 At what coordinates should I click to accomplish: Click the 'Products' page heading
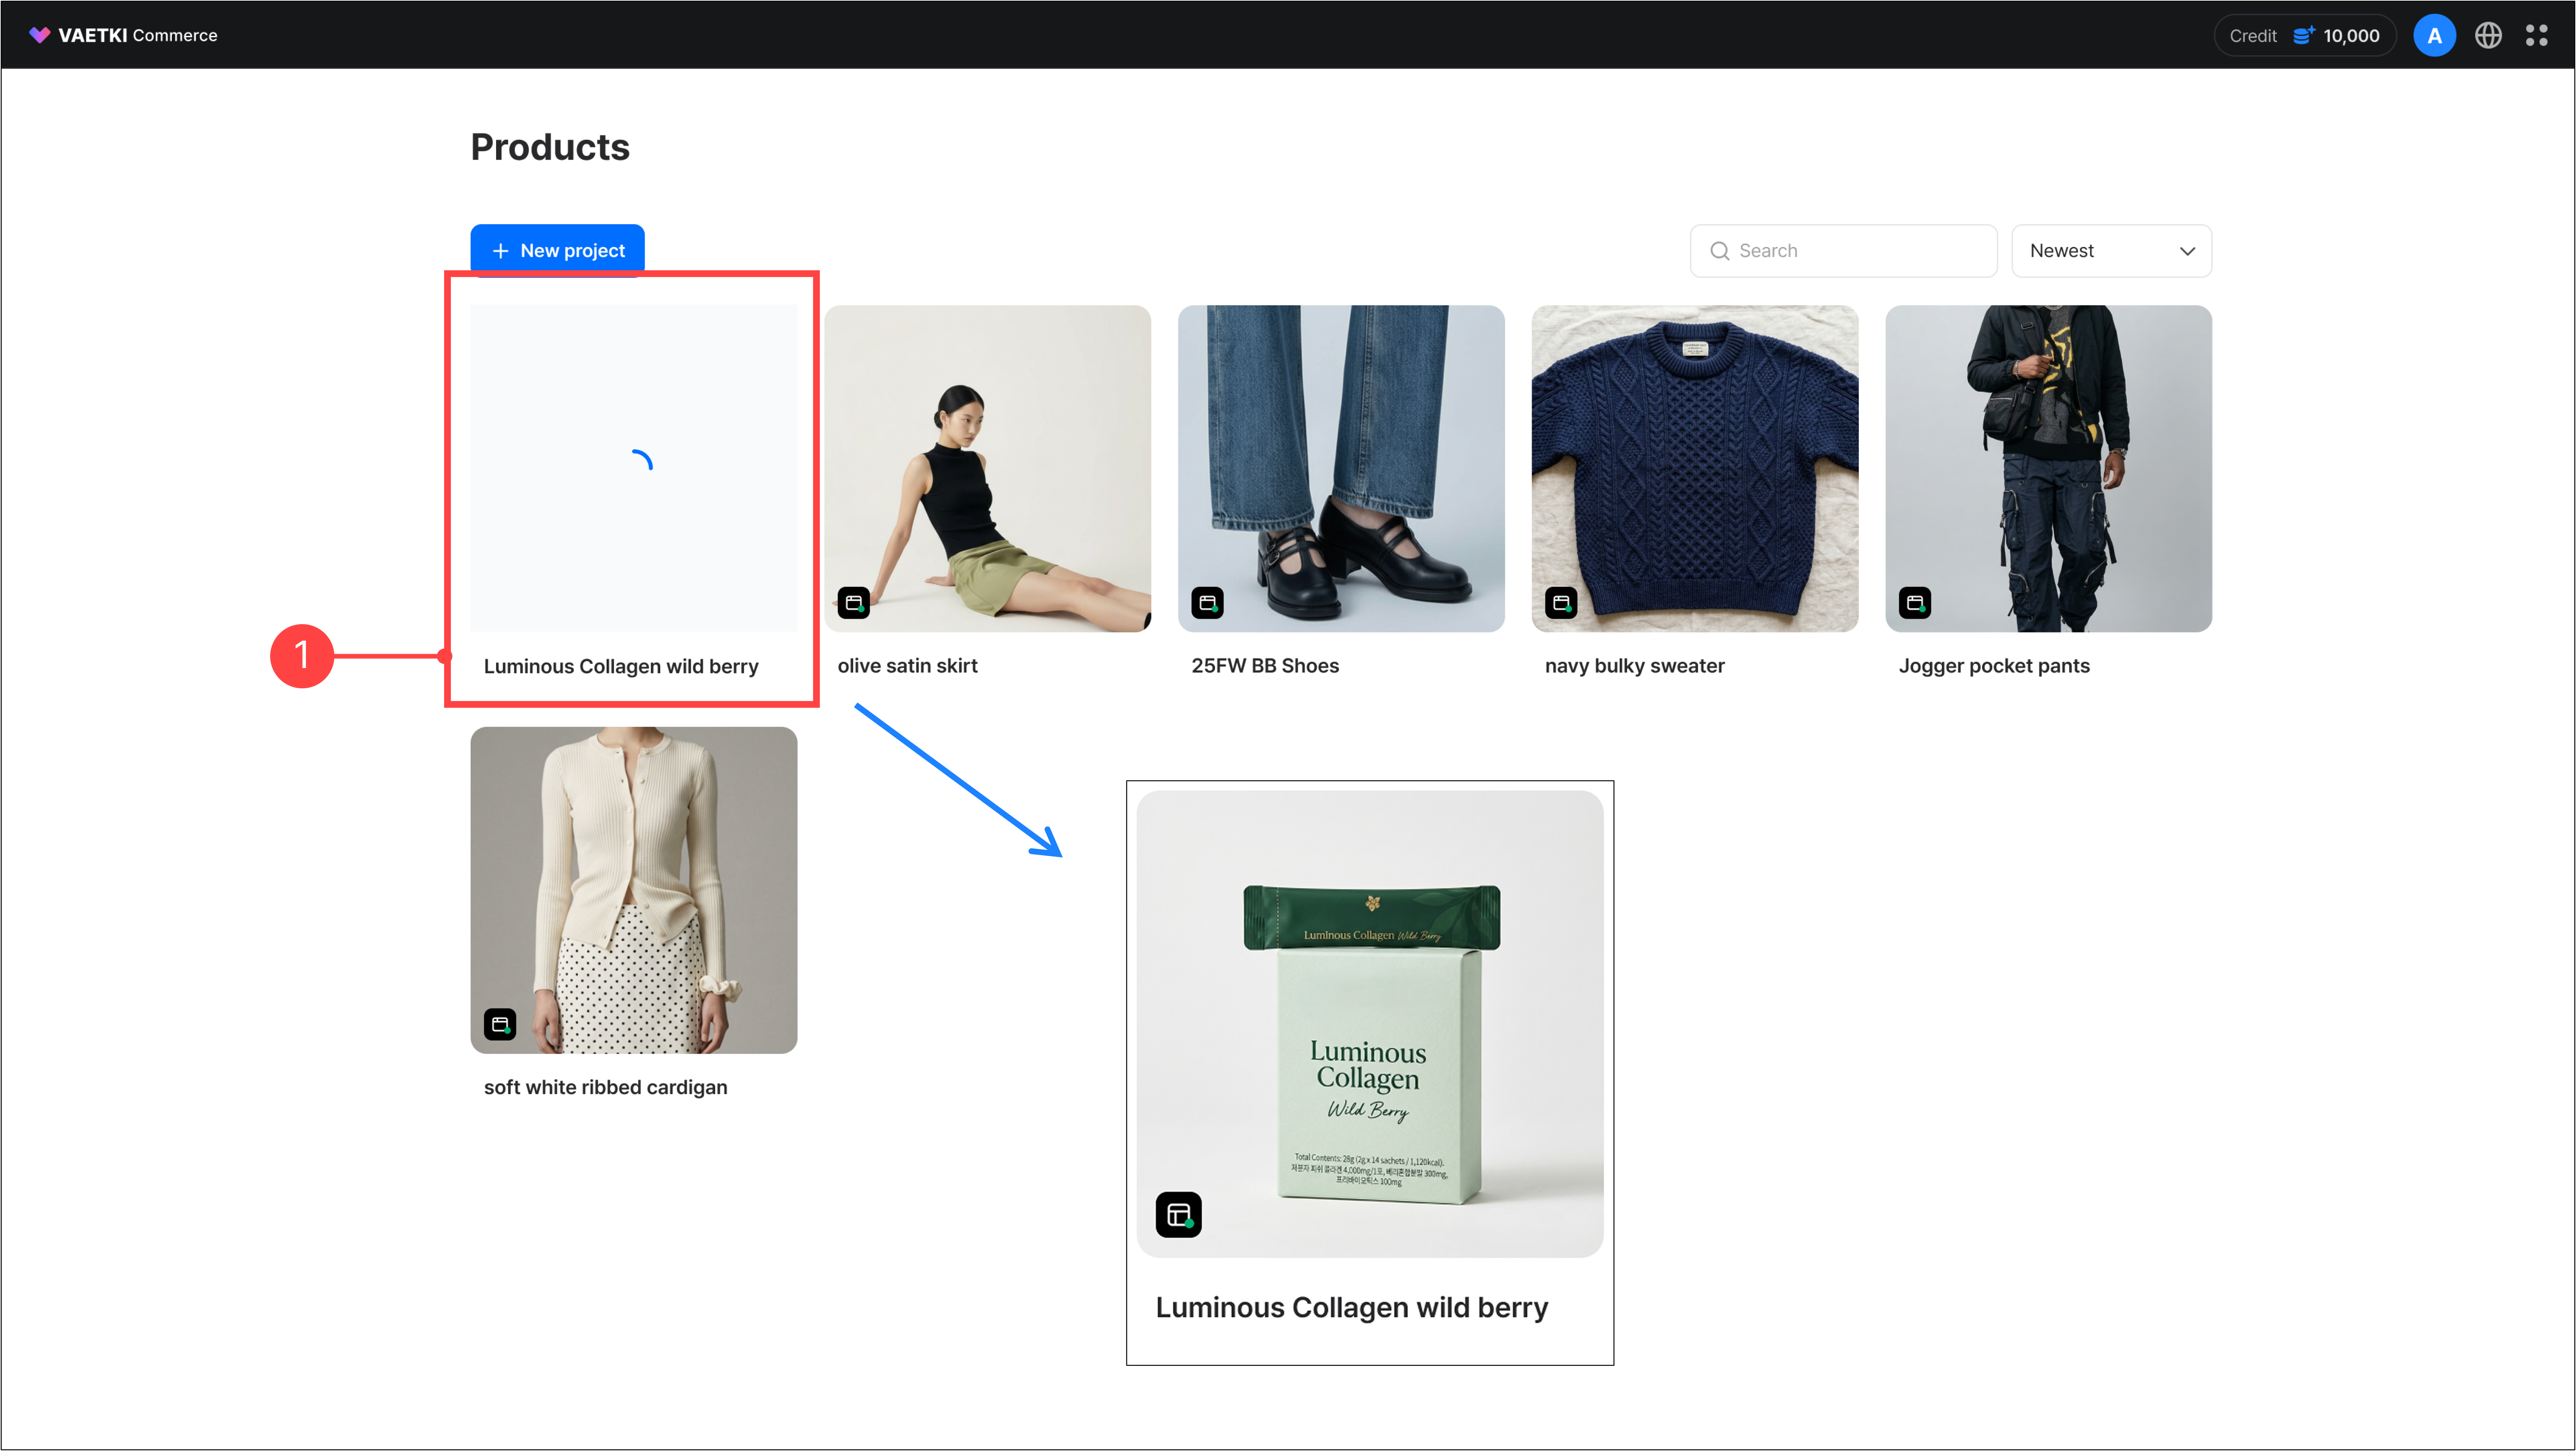[550, 147]
